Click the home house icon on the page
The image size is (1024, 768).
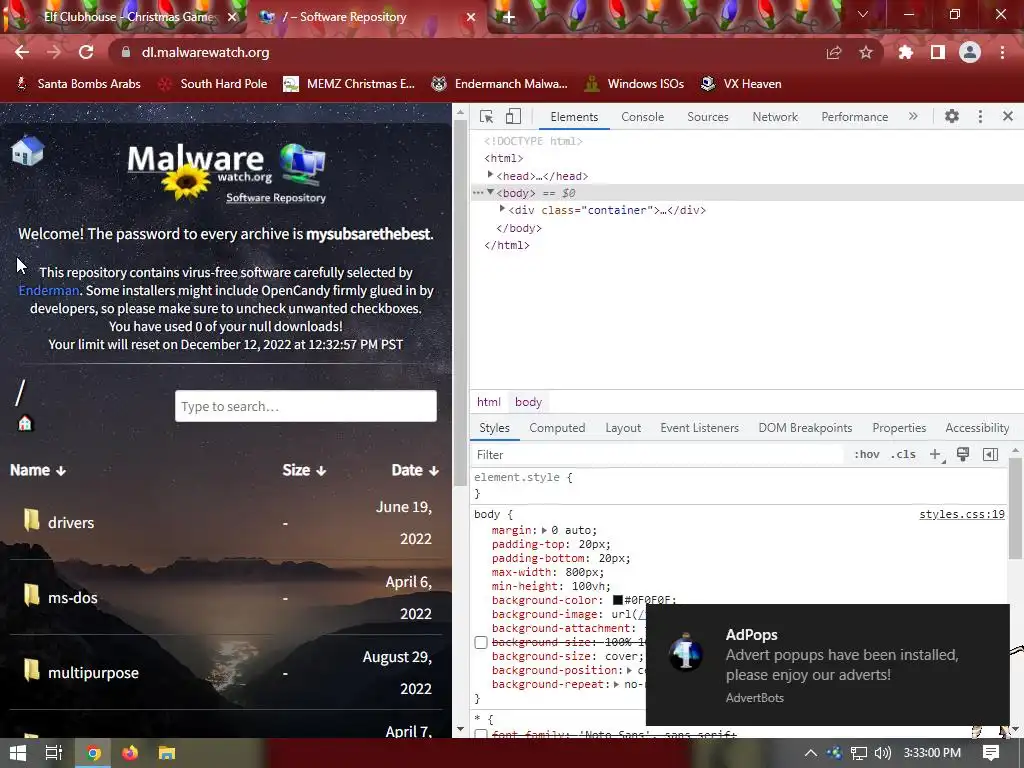pyautogui.click(x=27, y=150)
